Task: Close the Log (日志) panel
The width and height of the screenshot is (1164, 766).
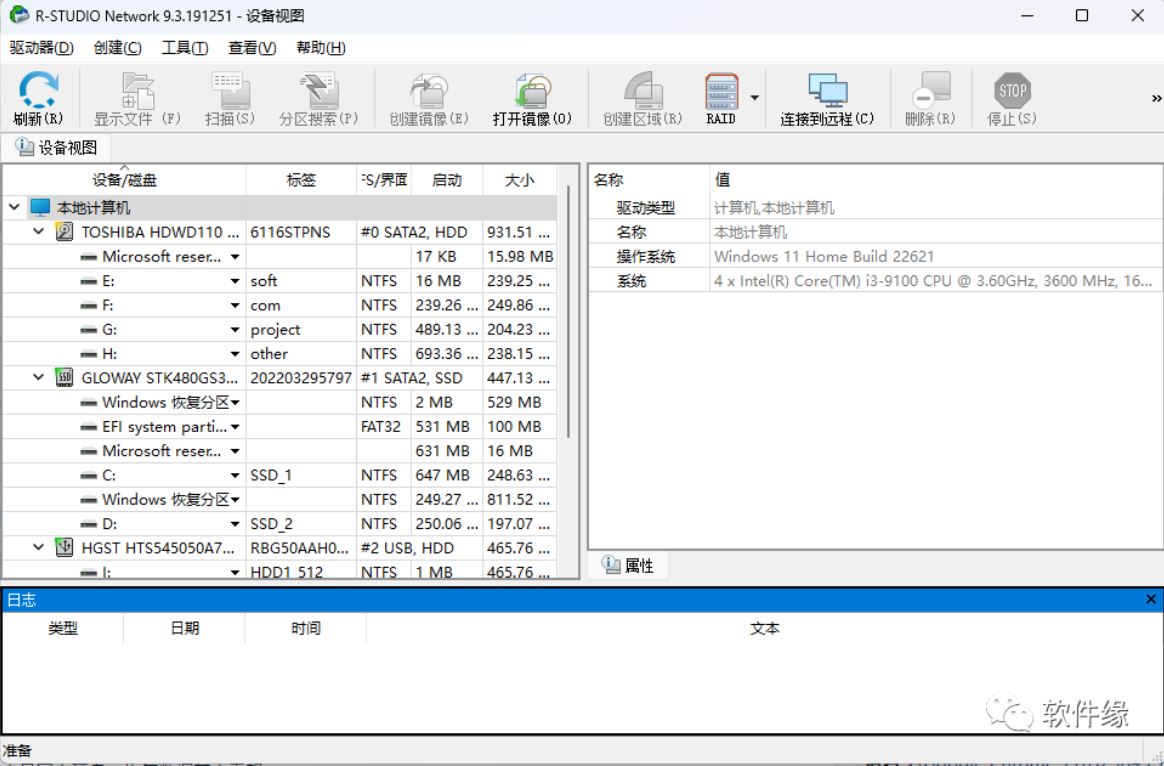Action: pos(1151,599)
